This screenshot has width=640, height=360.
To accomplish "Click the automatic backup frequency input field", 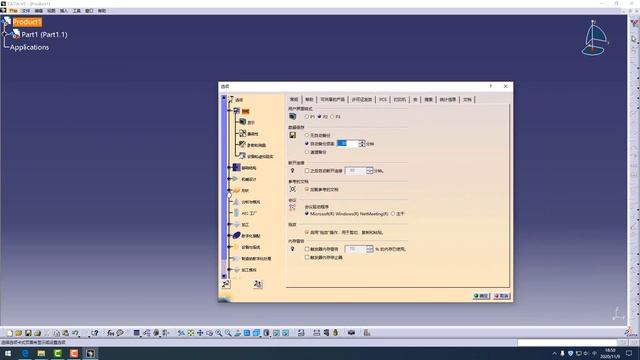I will pos(348,144).
